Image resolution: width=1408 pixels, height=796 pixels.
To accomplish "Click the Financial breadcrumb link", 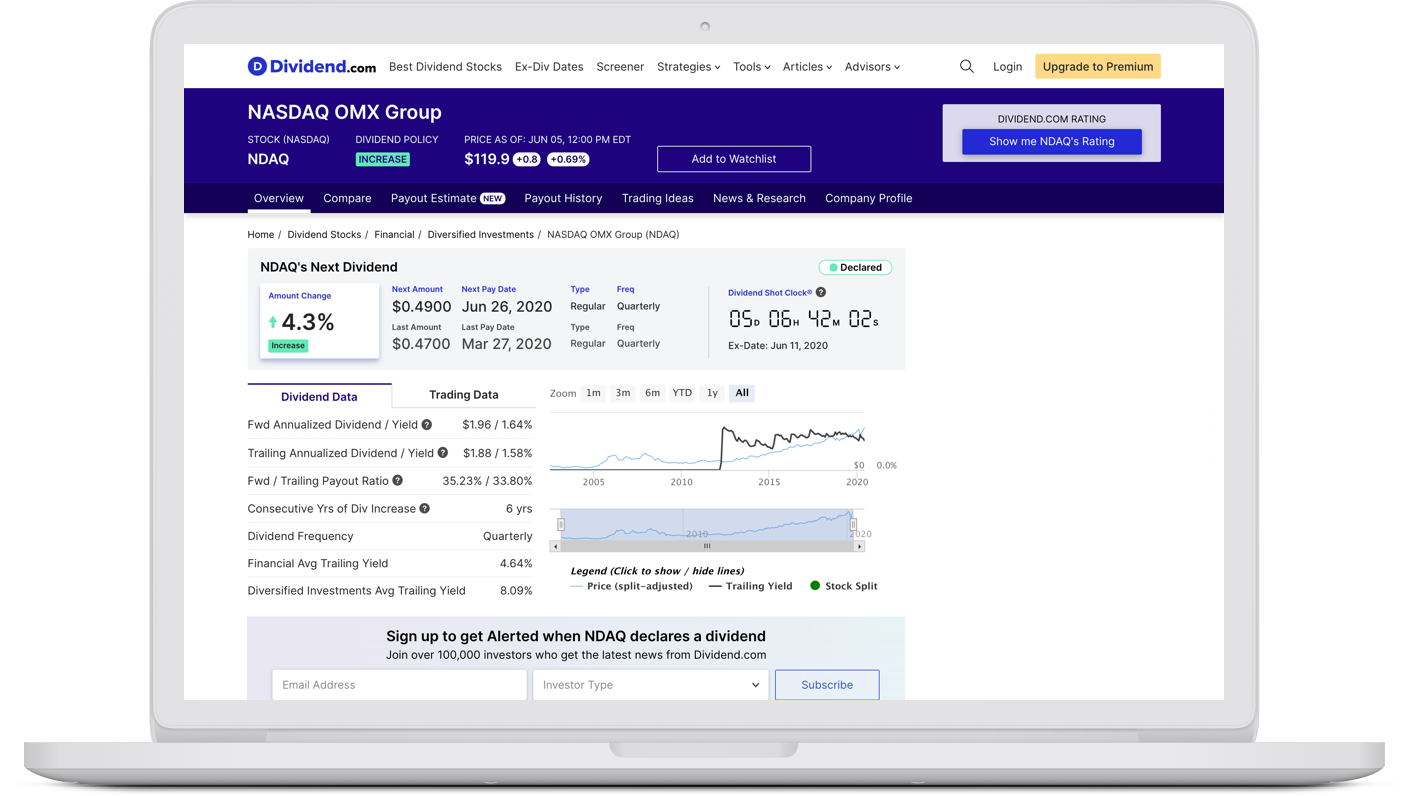I will click(x=394, y=234).
